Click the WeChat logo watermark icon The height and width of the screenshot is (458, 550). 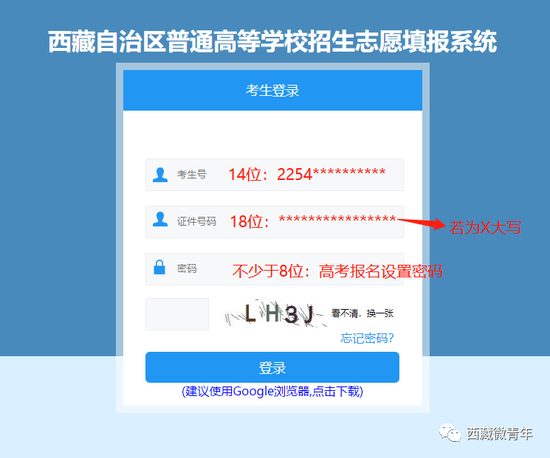[450, 433]
